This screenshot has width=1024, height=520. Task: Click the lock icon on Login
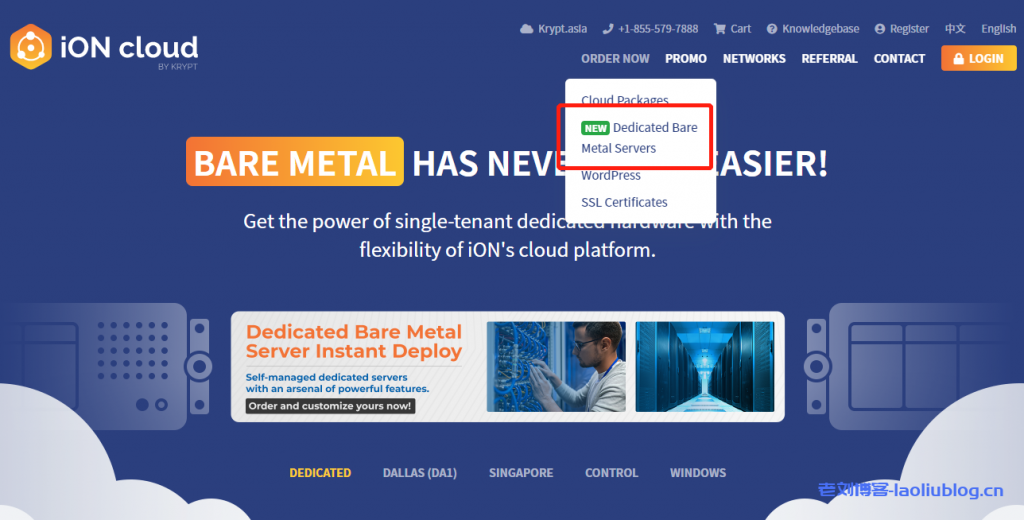[959, 59]
